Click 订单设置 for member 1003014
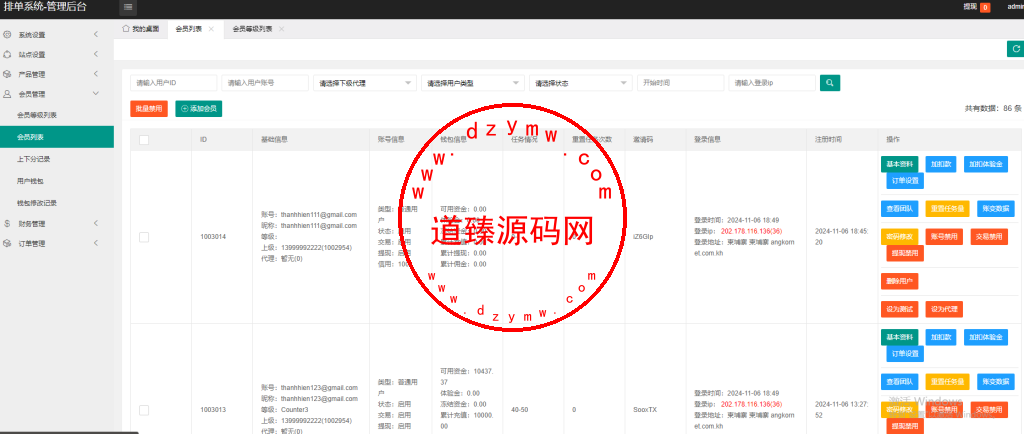 click(x=905, y=181)
